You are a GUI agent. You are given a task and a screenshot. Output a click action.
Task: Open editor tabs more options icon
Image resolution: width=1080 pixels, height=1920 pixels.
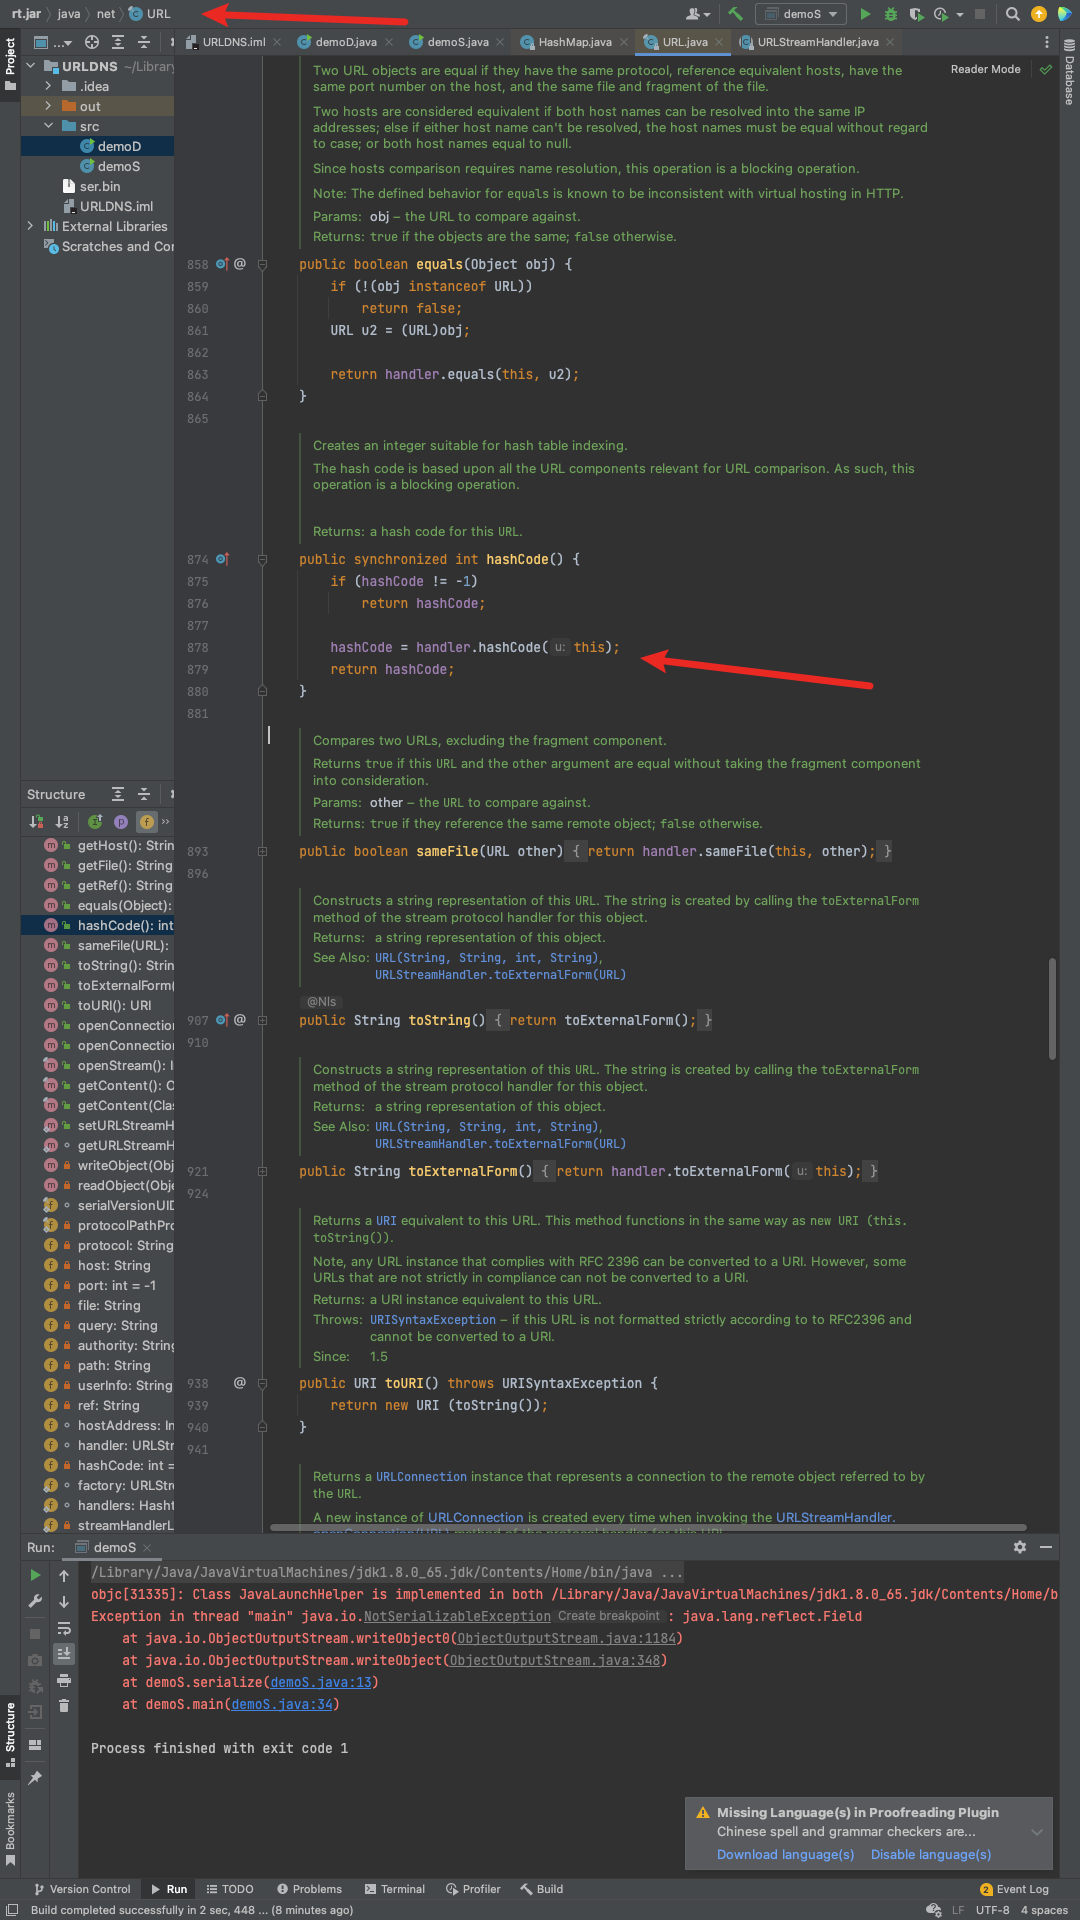[1047, 42]
